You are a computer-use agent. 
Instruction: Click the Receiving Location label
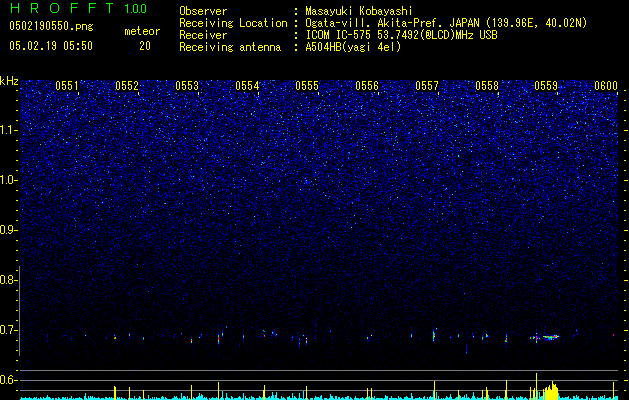click(x=233, y=23)
